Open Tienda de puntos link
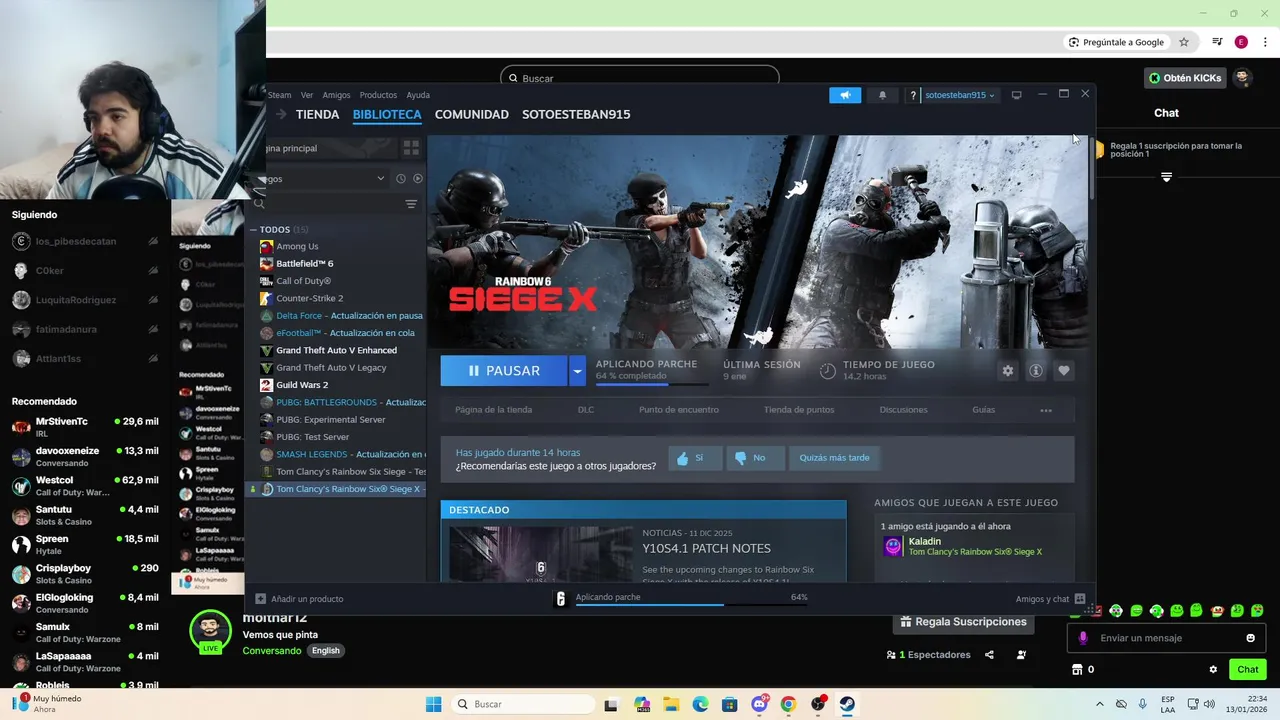 point(799,410)
